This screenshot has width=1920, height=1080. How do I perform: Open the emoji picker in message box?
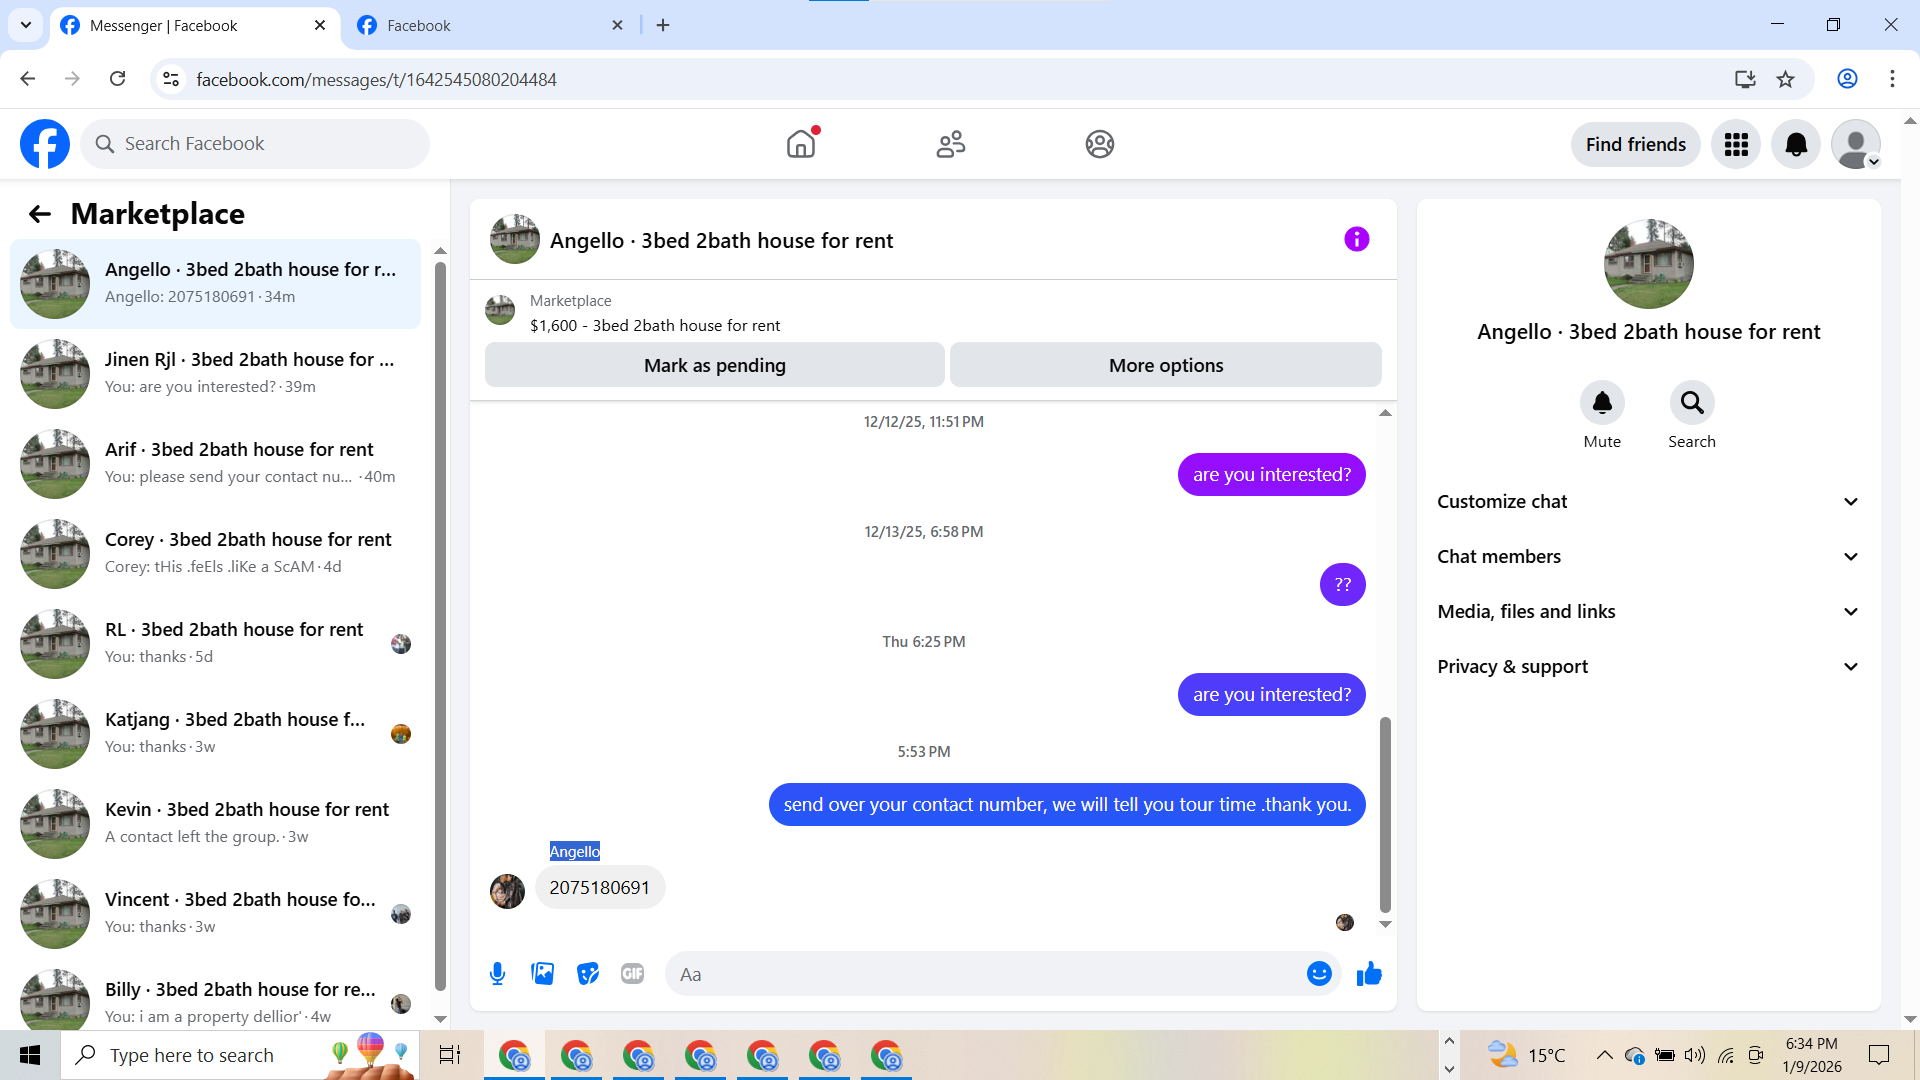click(1319, 974)
